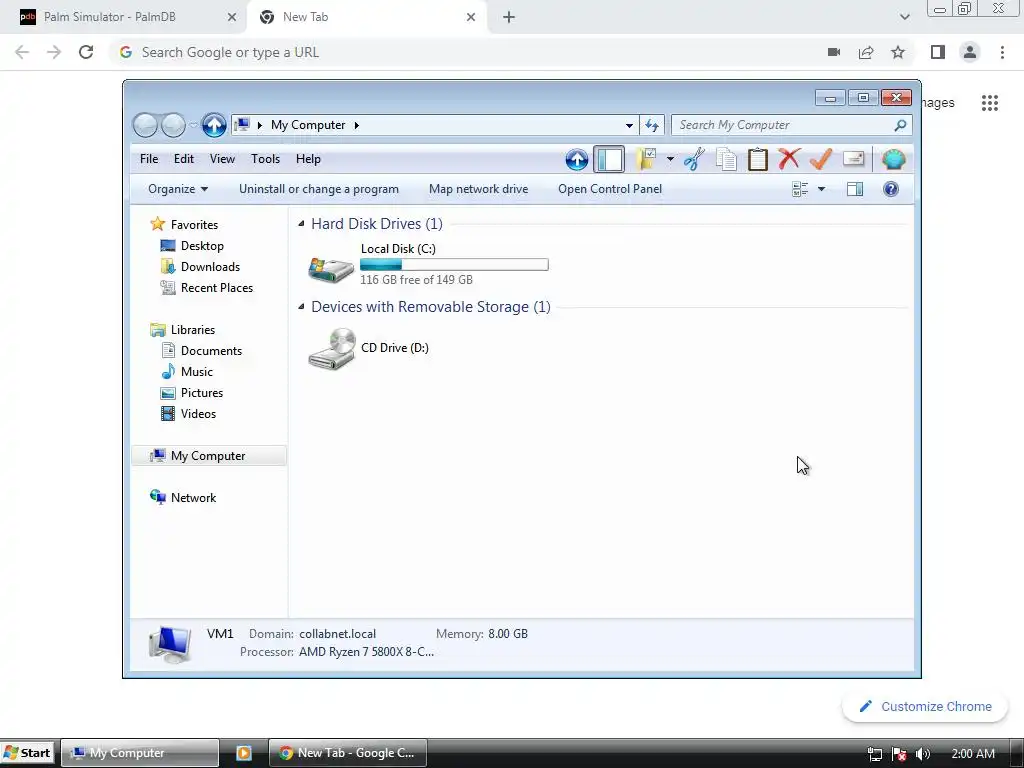Click Map network drive
1024x768 pixels.
pos(478,189)
